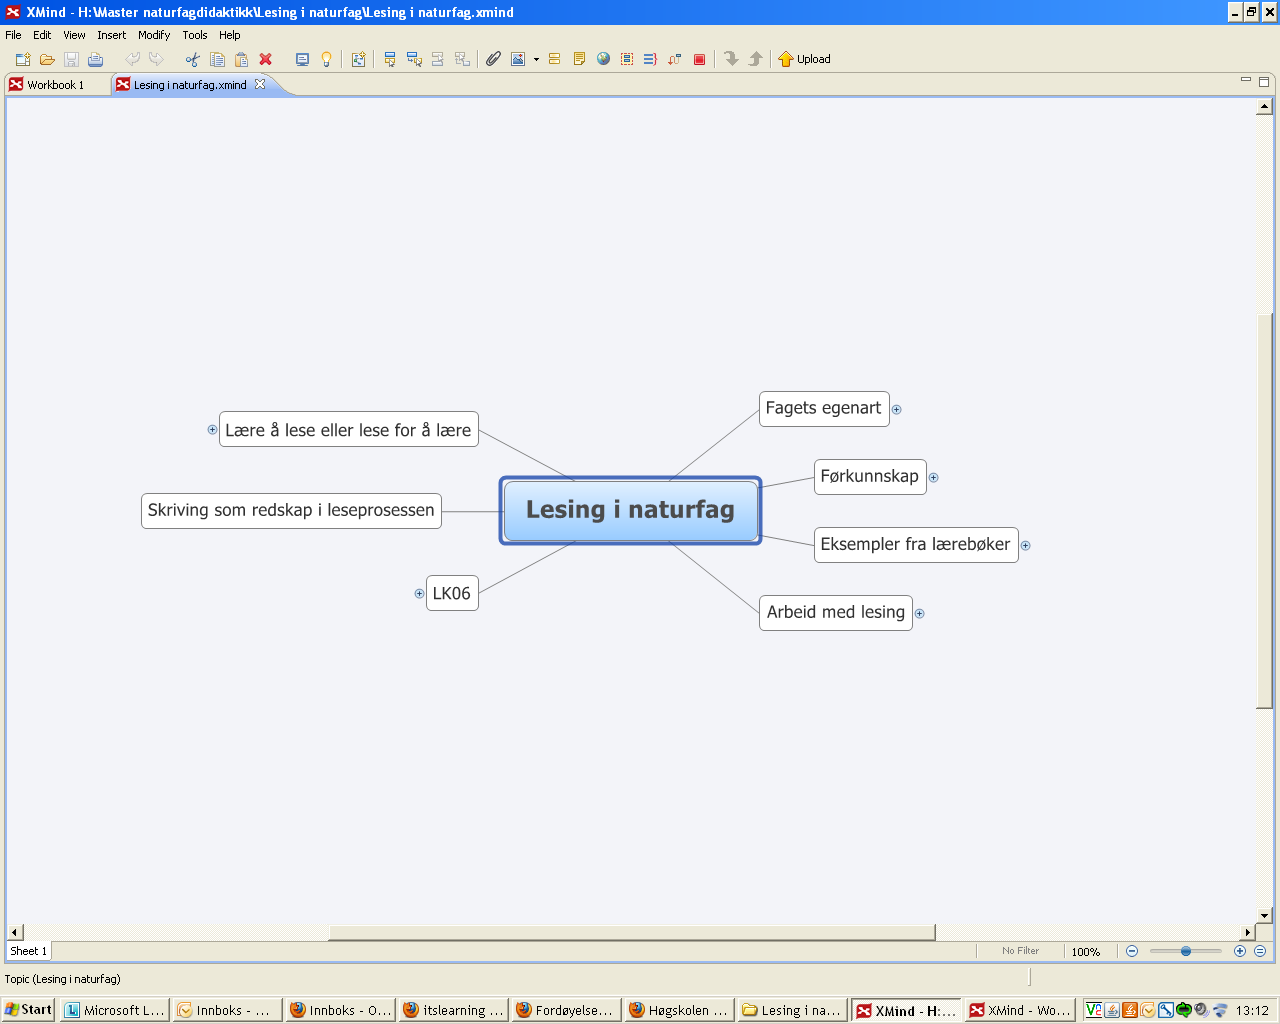This screenshot has width=1280, height=1024.
Task: Insert parent topic icon
Action: pos(462,59)
